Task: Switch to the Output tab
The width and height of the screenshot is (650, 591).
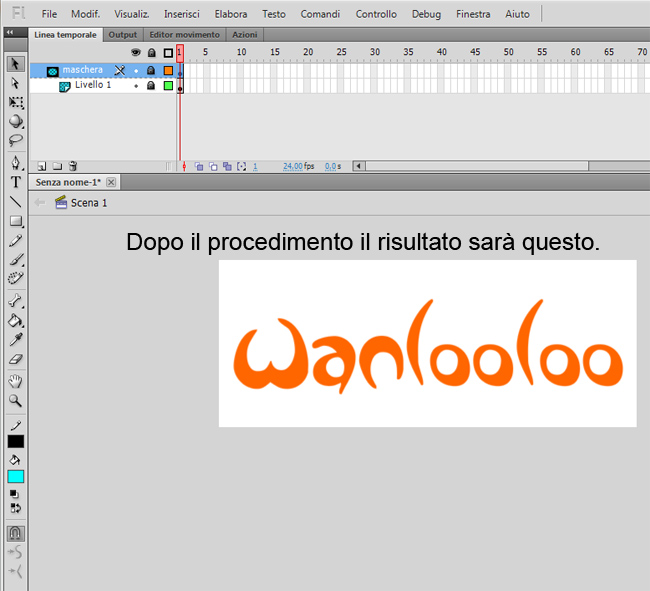Action: pos(123,35)
